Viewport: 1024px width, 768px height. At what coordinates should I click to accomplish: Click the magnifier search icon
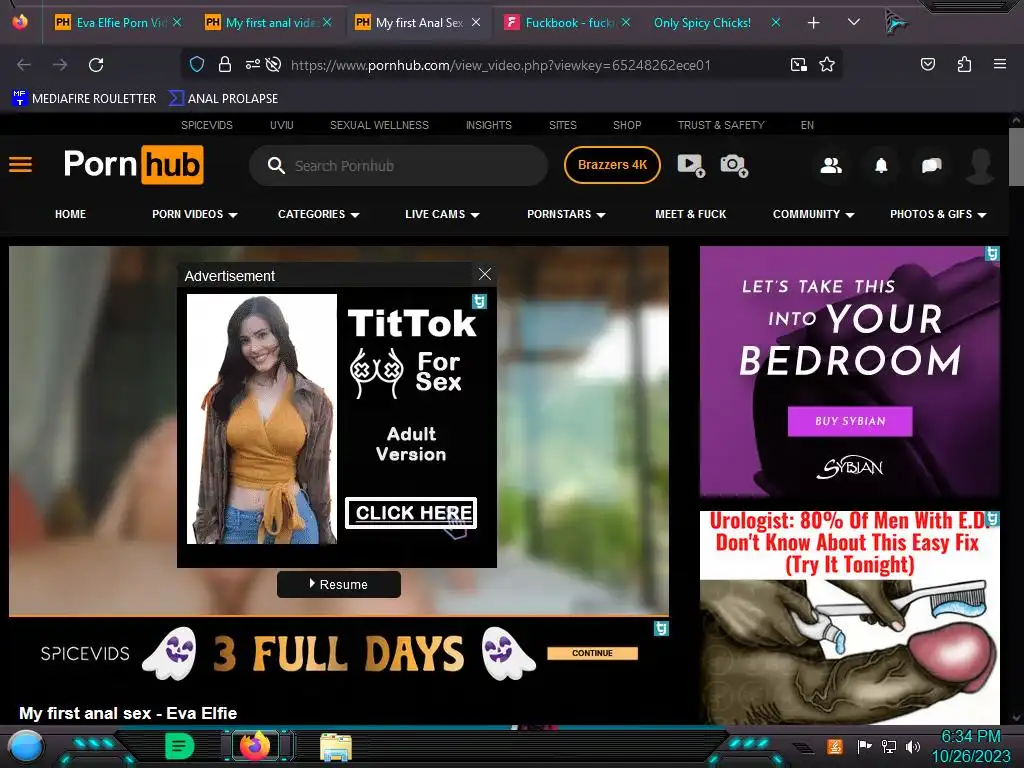276,166
